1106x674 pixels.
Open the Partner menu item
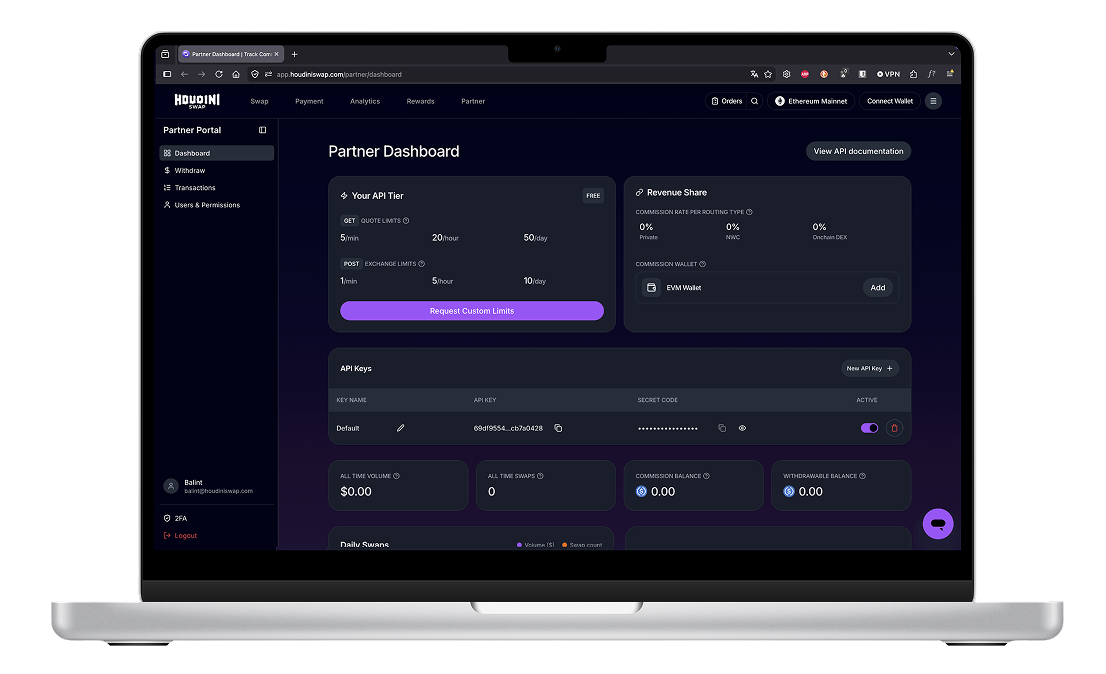point(473,102)
